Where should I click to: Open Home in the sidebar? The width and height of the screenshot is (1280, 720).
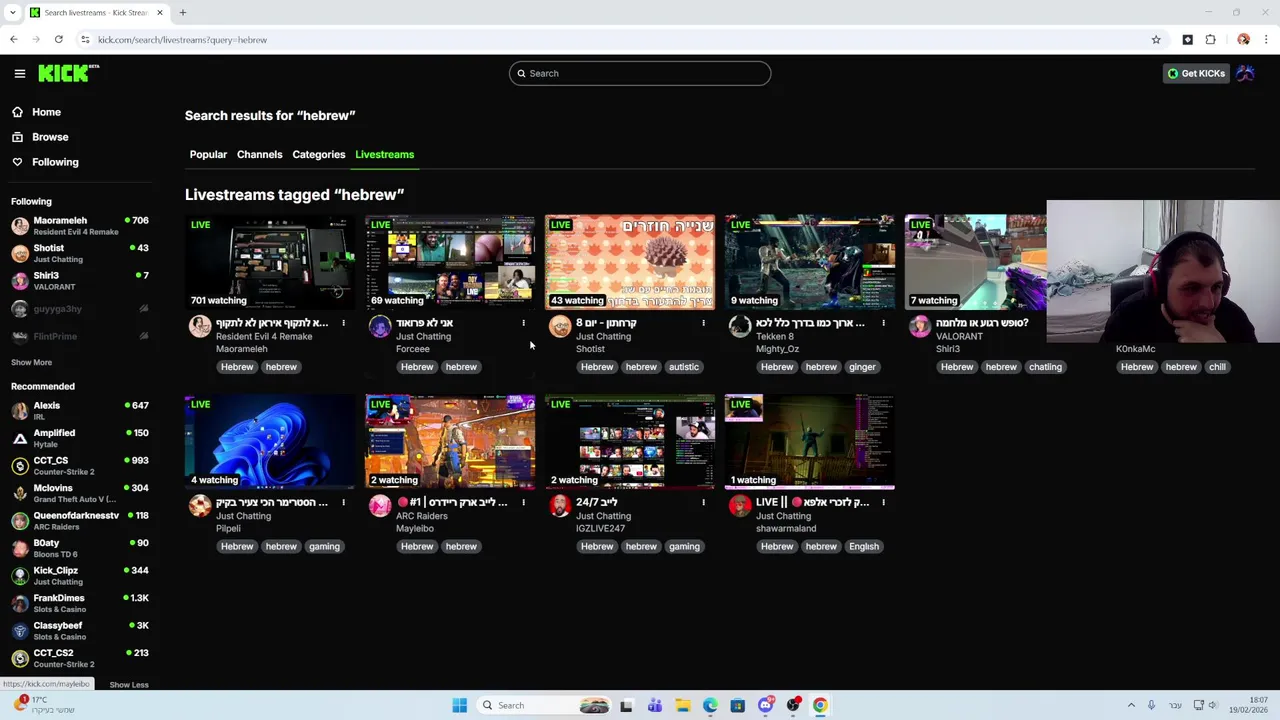46,112
